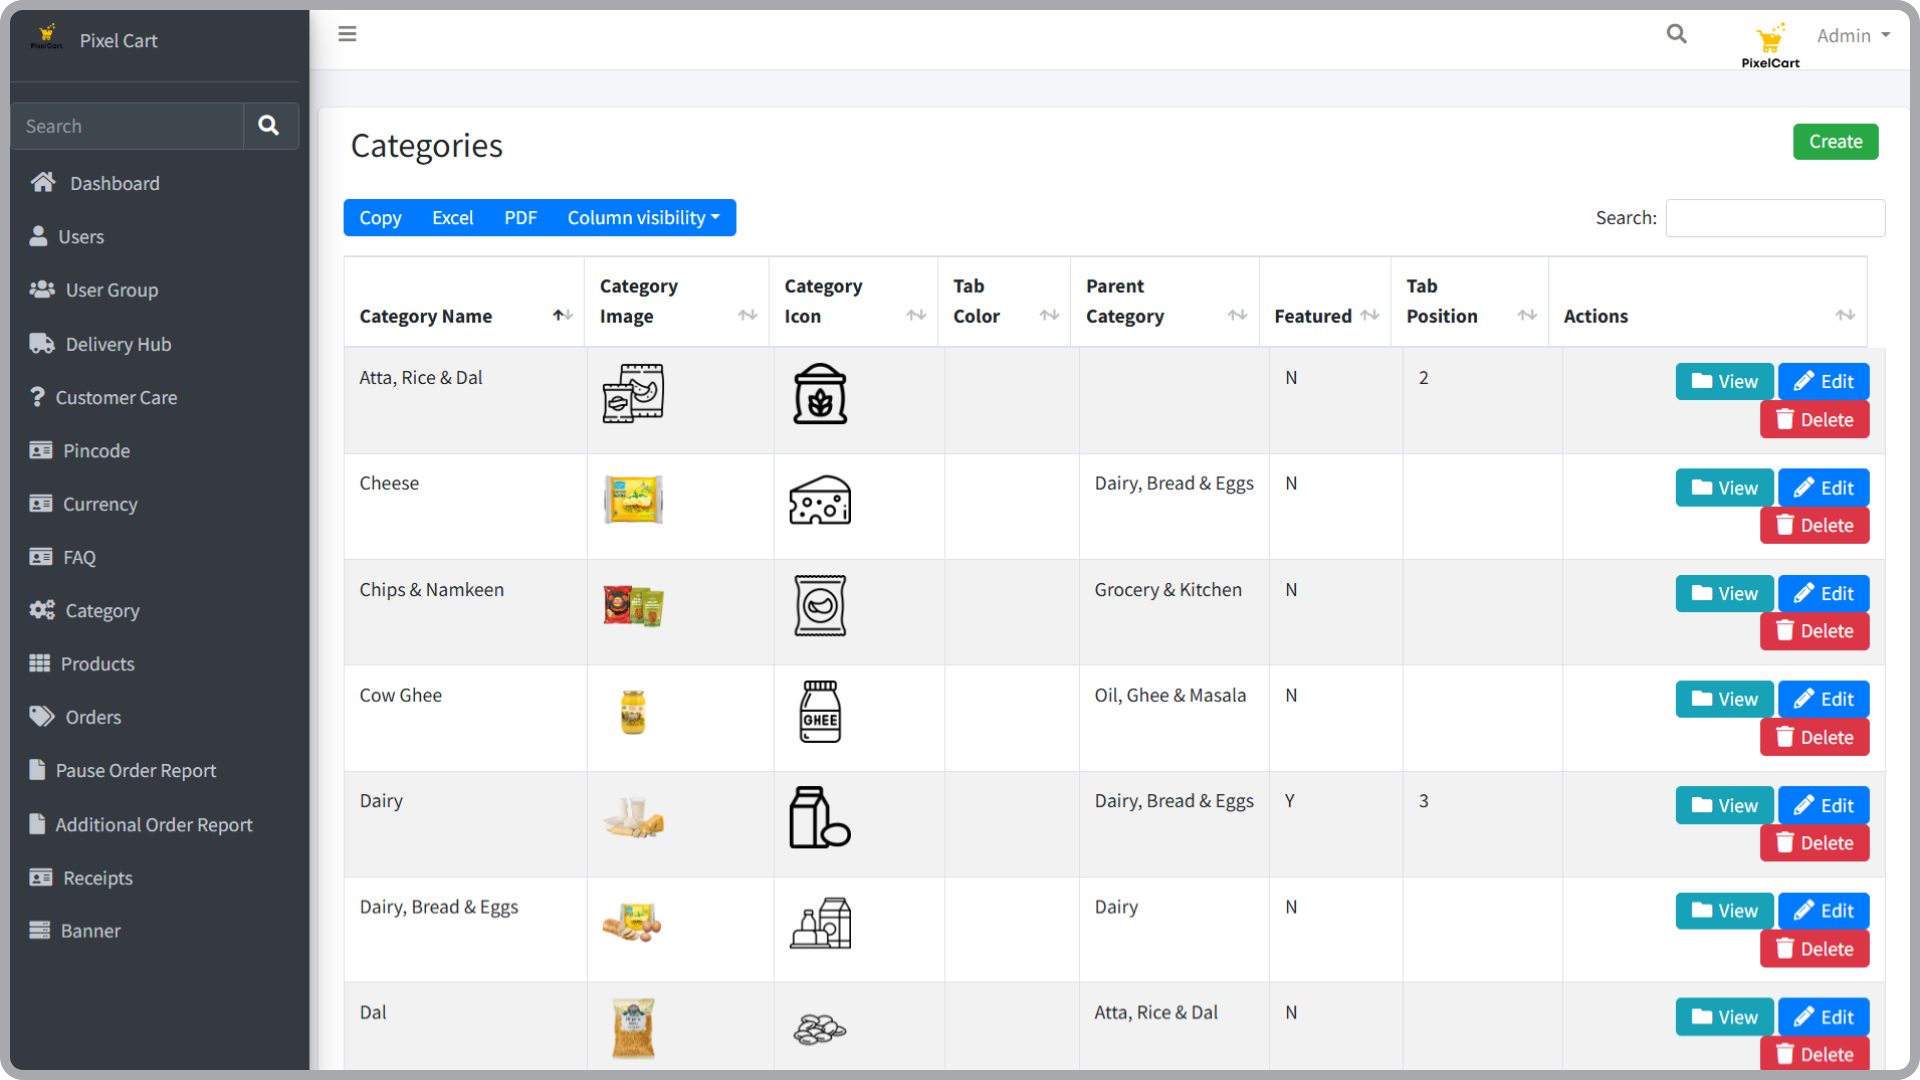Edit the Atta, Rice & Dal category
Viewport: 1920px width, 1080px height.
(1823, 382)
